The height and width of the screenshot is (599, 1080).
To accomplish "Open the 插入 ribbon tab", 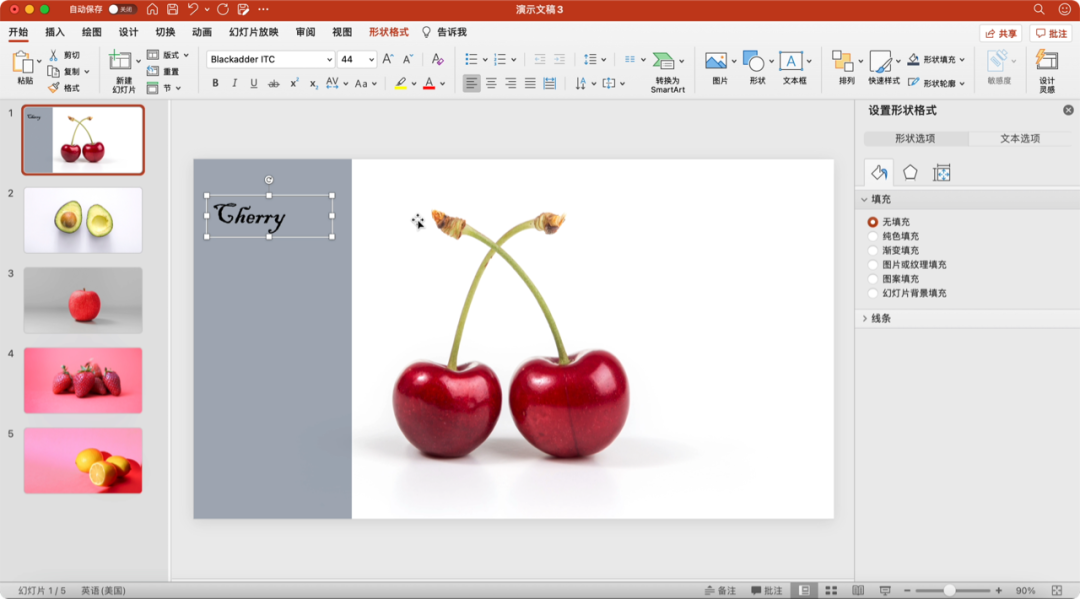I will click(55, 32).
